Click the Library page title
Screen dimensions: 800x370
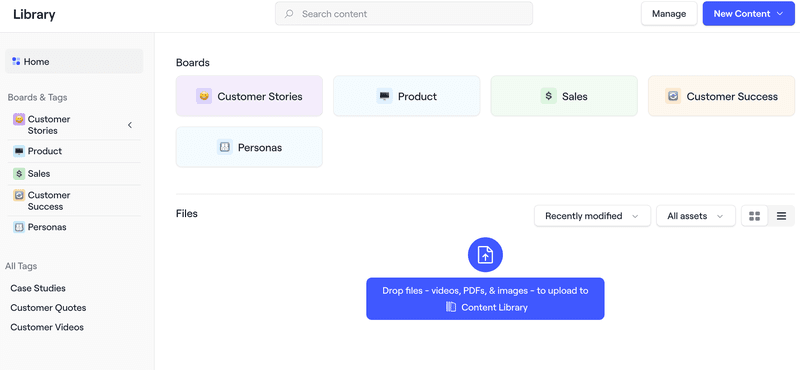(34, 14)
